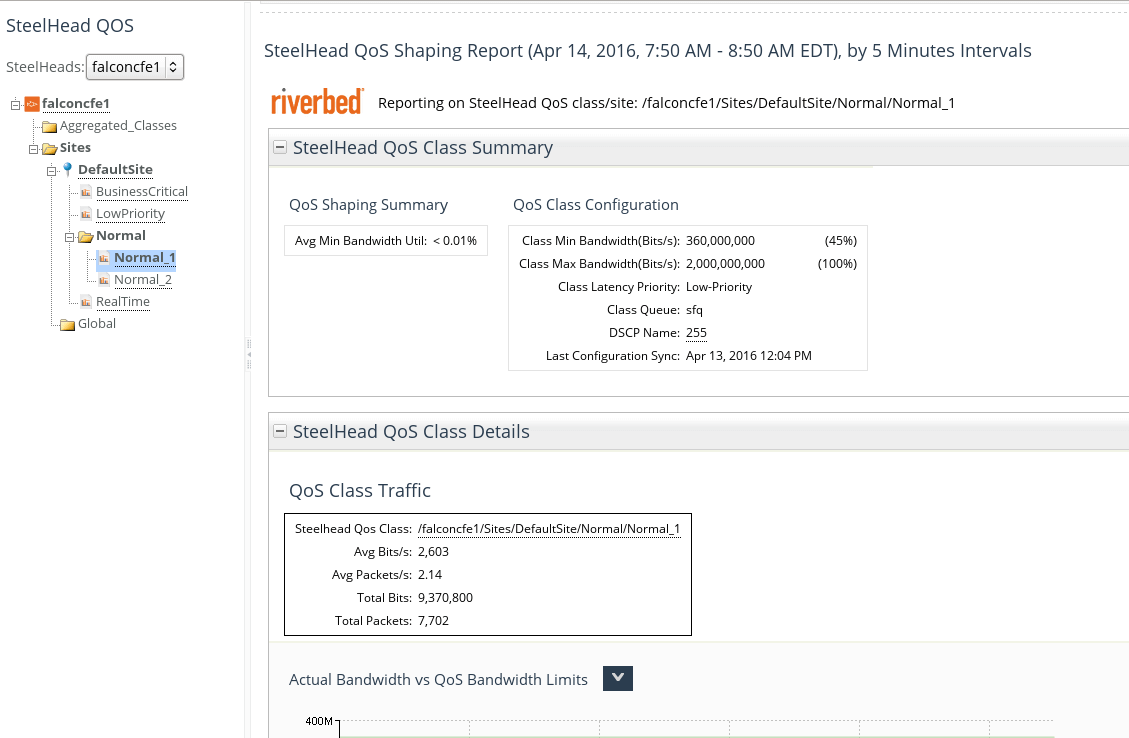Select the Normal folder label

(x=121, y=235)
